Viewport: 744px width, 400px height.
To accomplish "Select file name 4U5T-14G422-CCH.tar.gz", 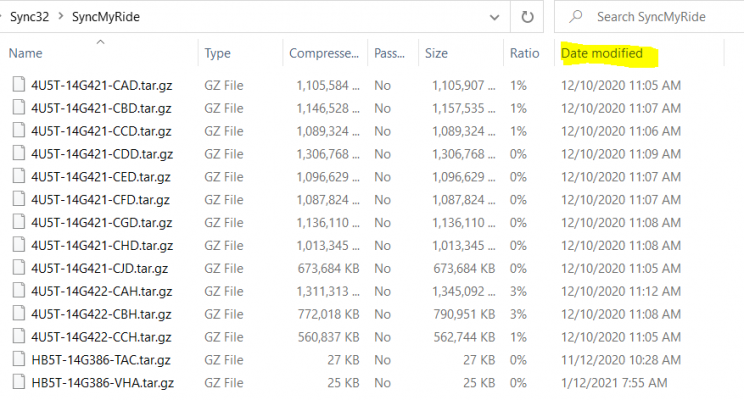I will [x=102, y=337].
